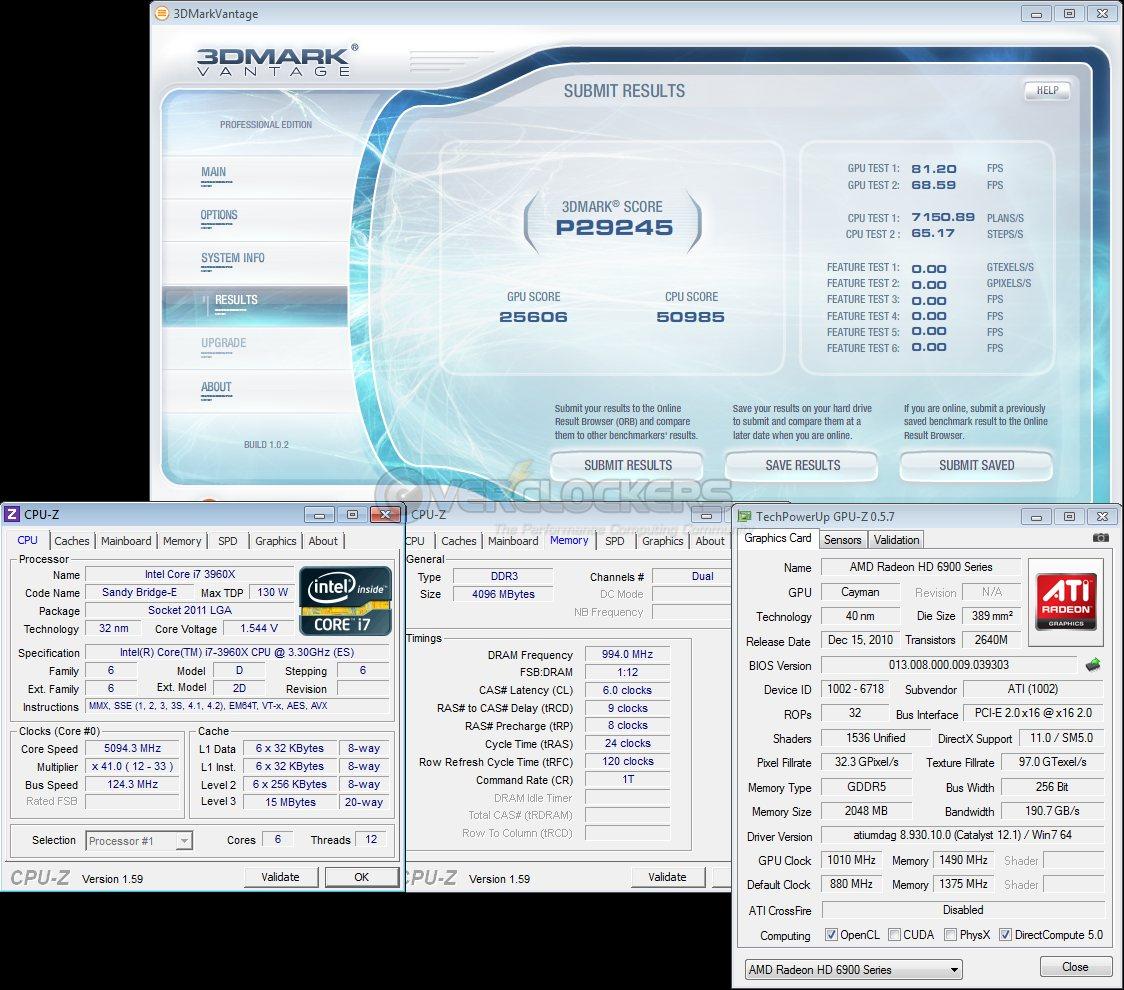
Task: Click the 3DMarkVantage title bar icon
Action: click(162, 13)
